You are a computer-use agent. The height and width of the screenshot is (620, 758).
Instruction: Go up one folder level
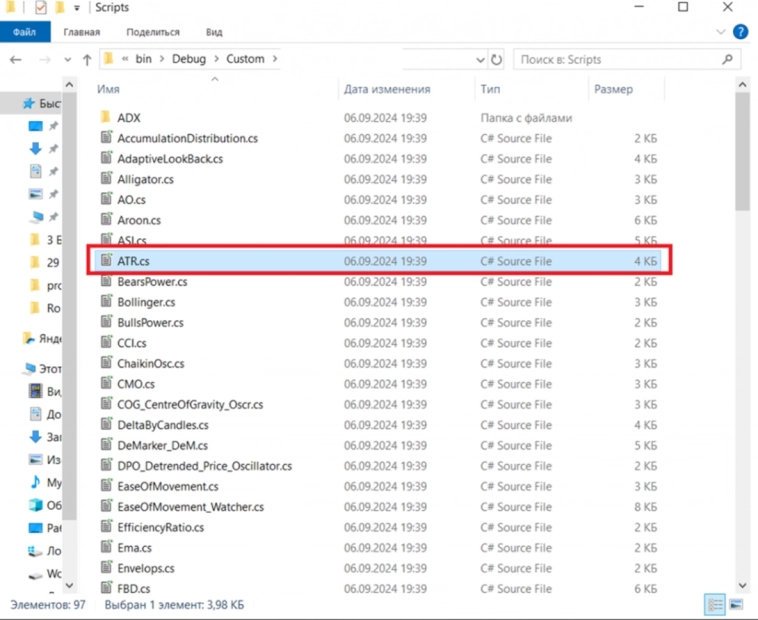(x=88, y=60)
